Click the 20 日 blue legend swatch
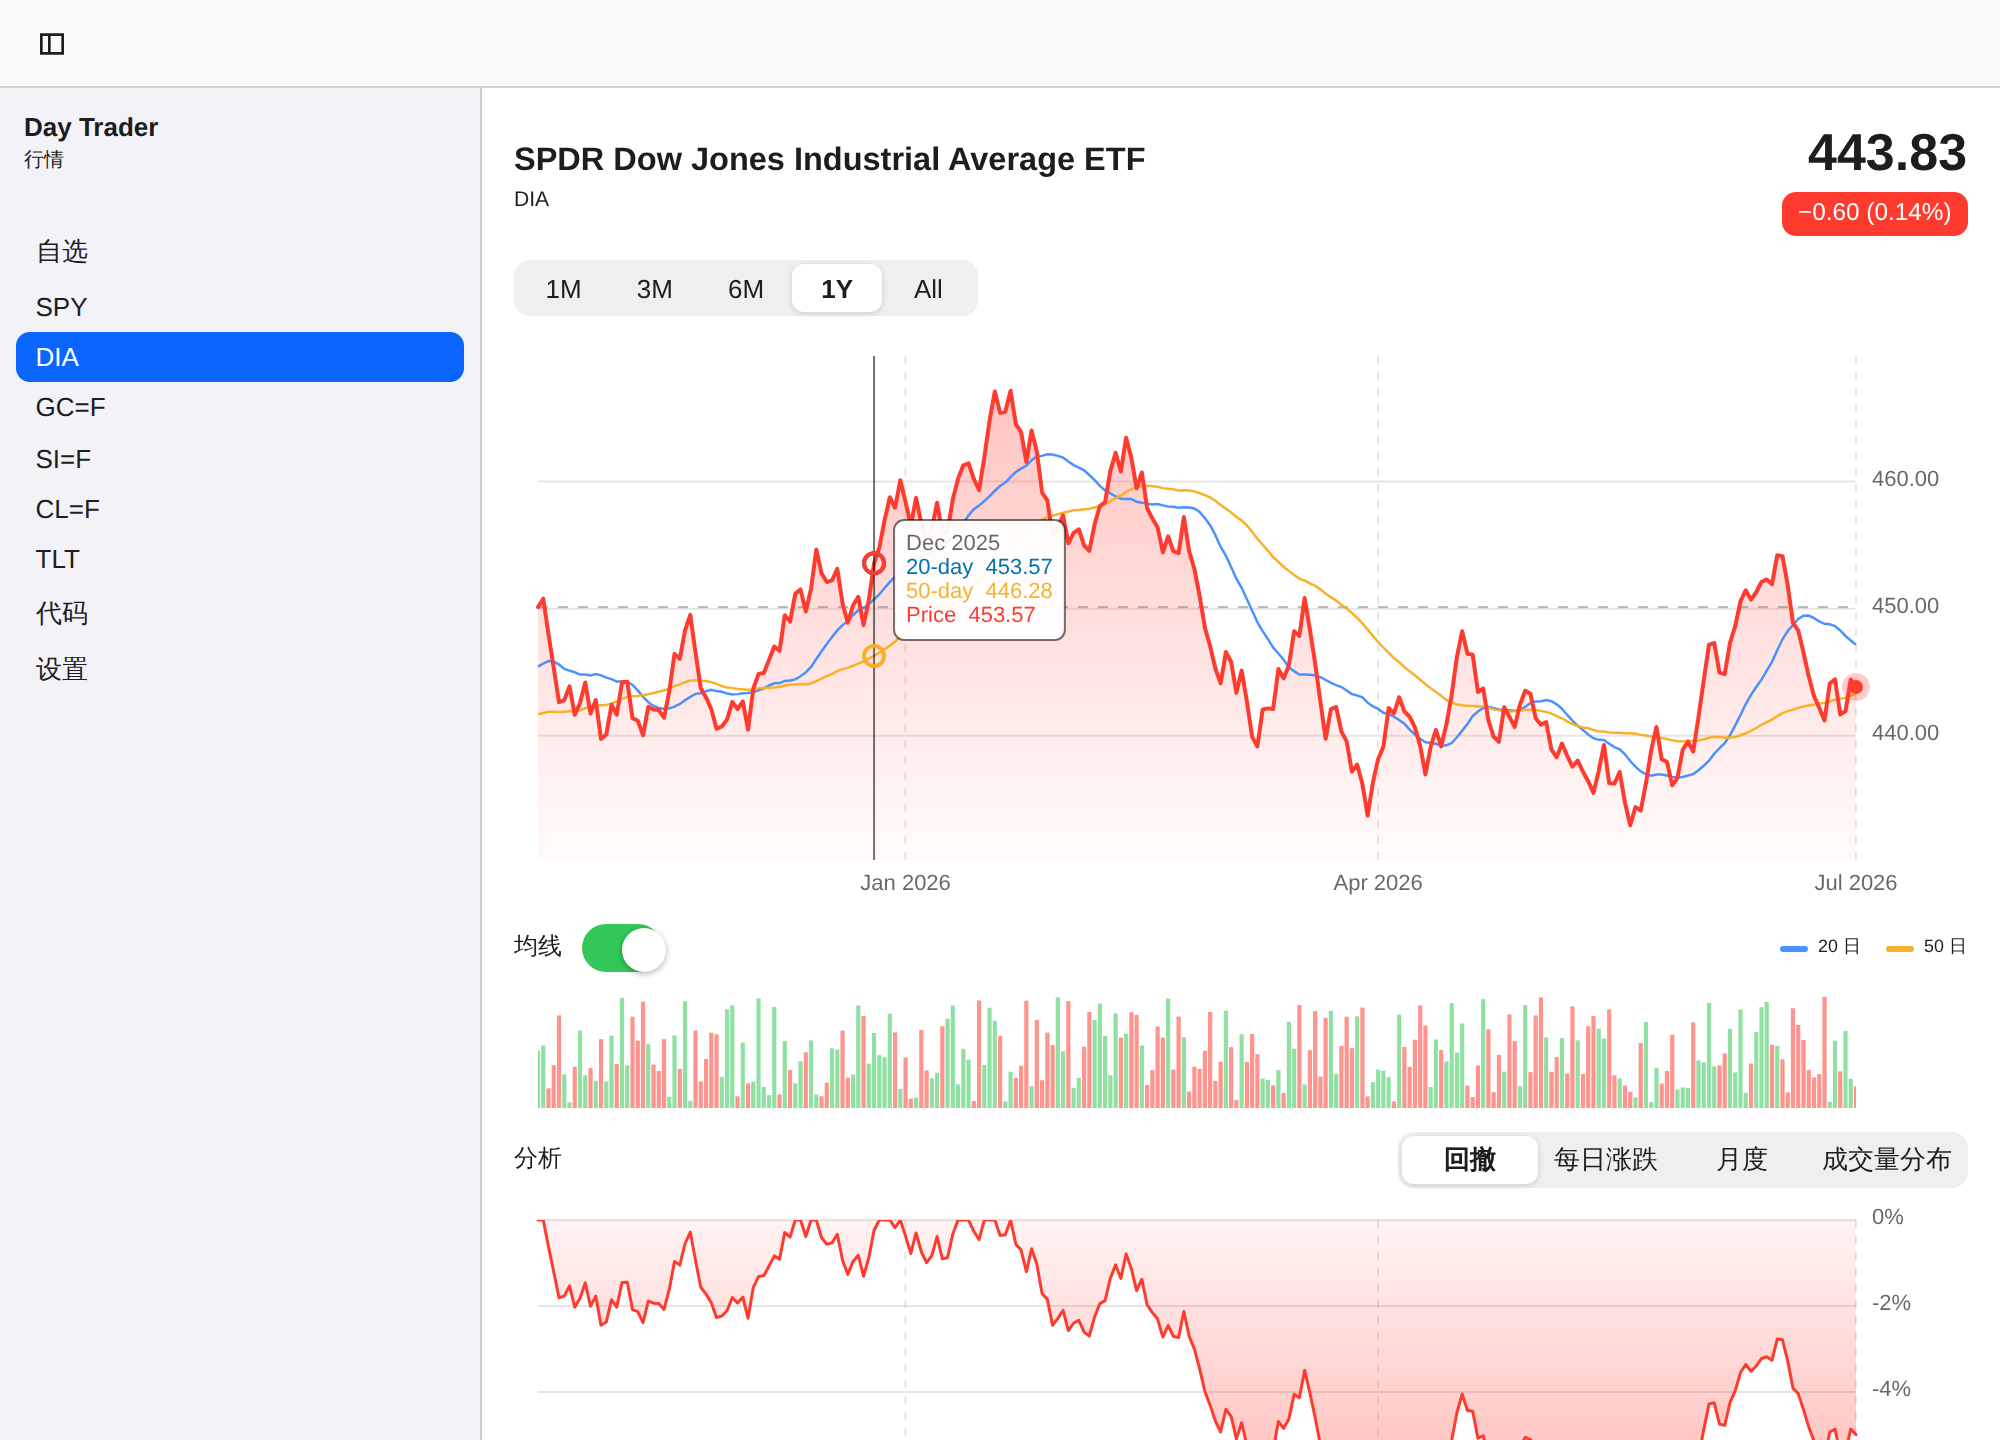 1794,948
